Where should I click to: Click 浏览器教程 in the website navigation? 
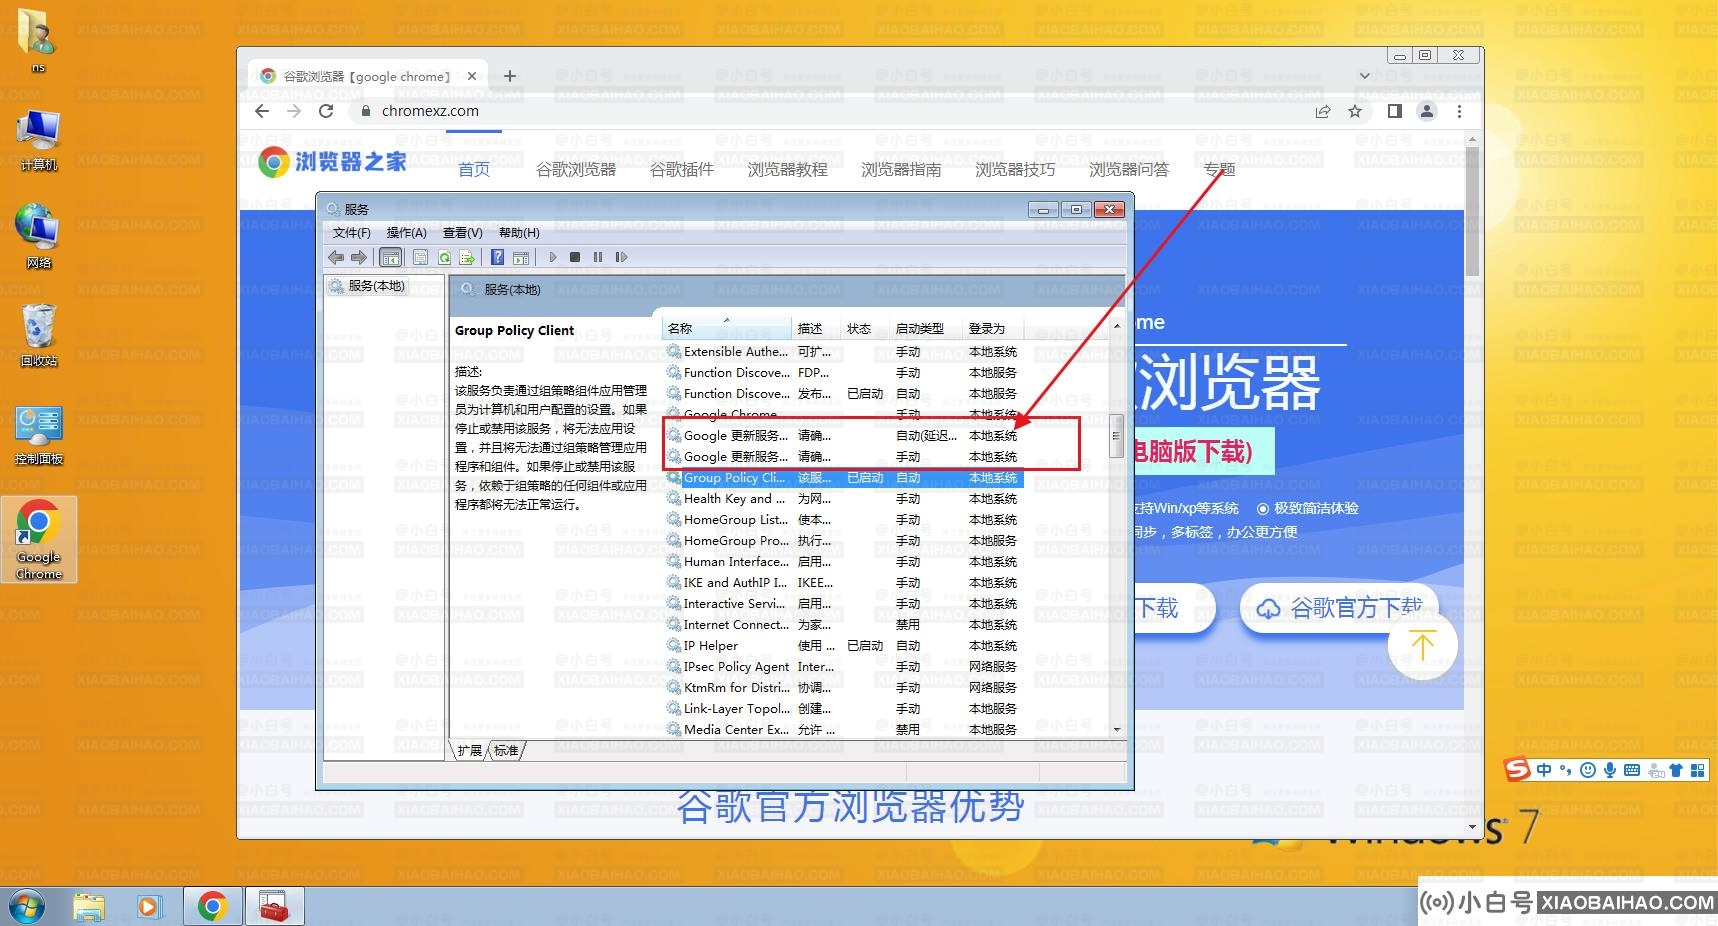(x=788, y=170)
